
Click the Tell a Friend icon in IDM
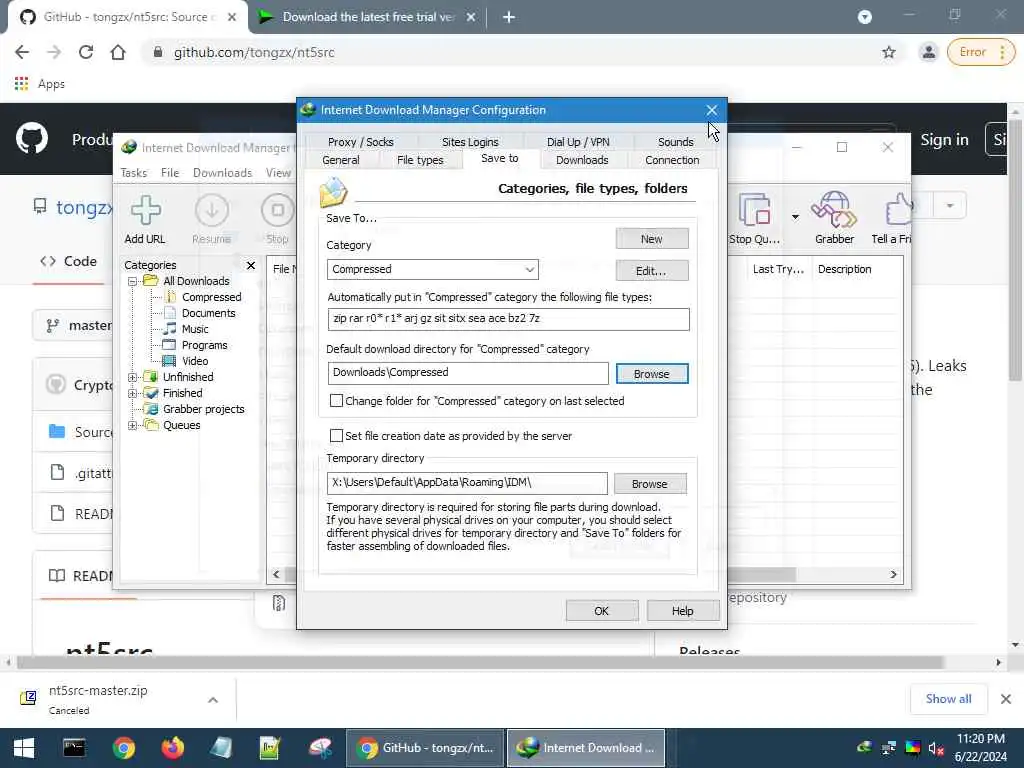(891, 219)
